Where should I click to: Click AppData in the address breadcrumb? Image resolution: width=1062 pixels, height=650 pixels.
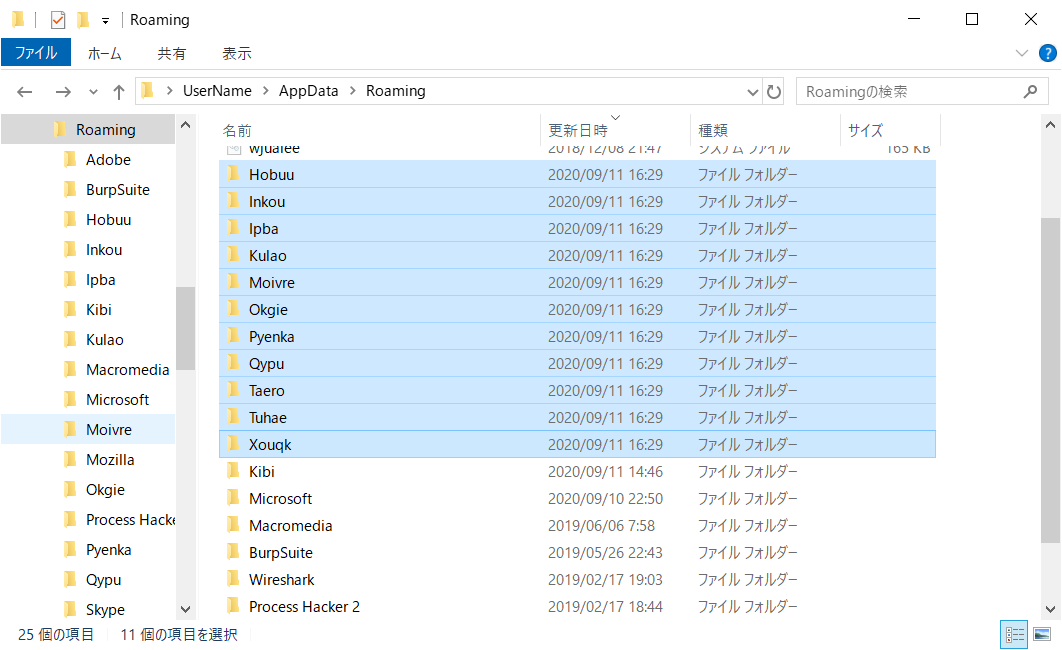coord(308,91)
